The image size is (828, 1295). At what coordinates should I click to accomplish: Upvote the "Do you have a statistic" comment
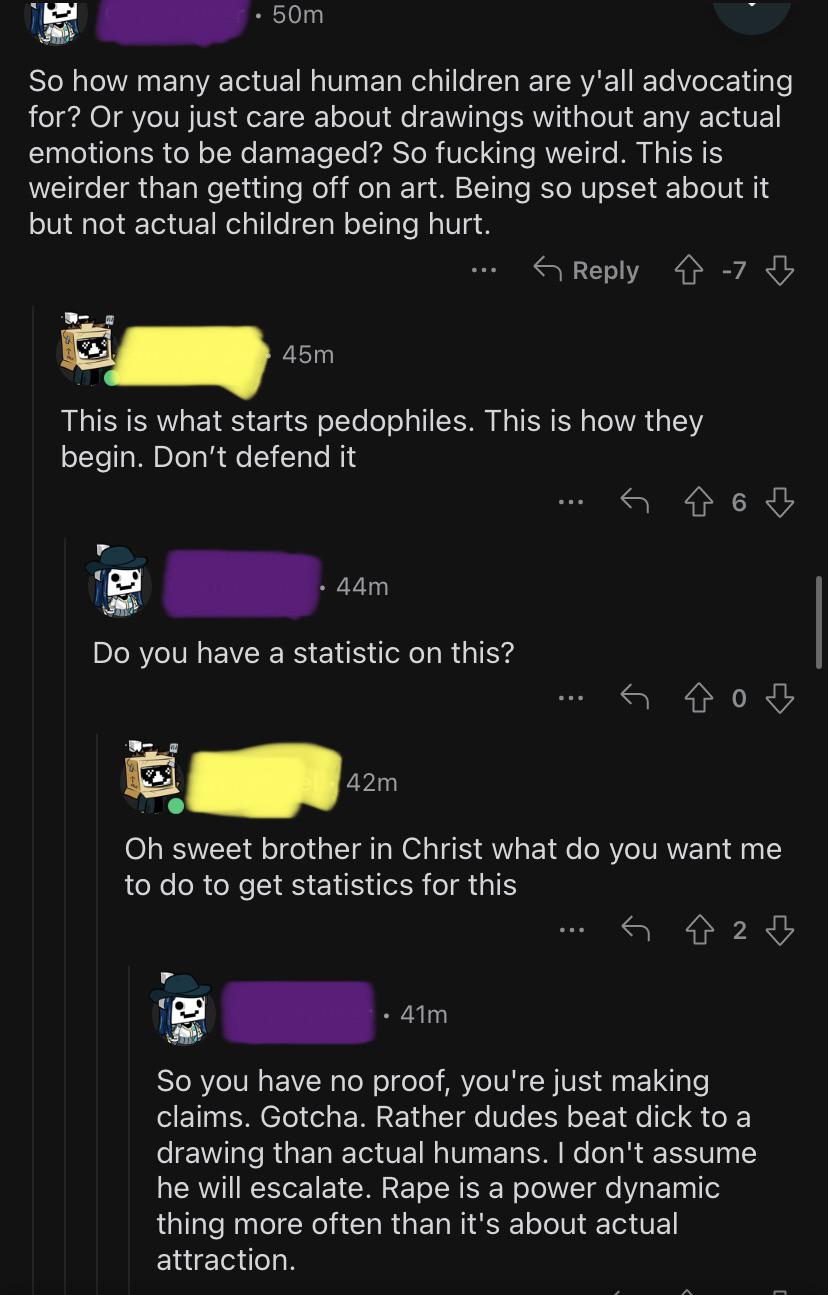pos(699,698)
